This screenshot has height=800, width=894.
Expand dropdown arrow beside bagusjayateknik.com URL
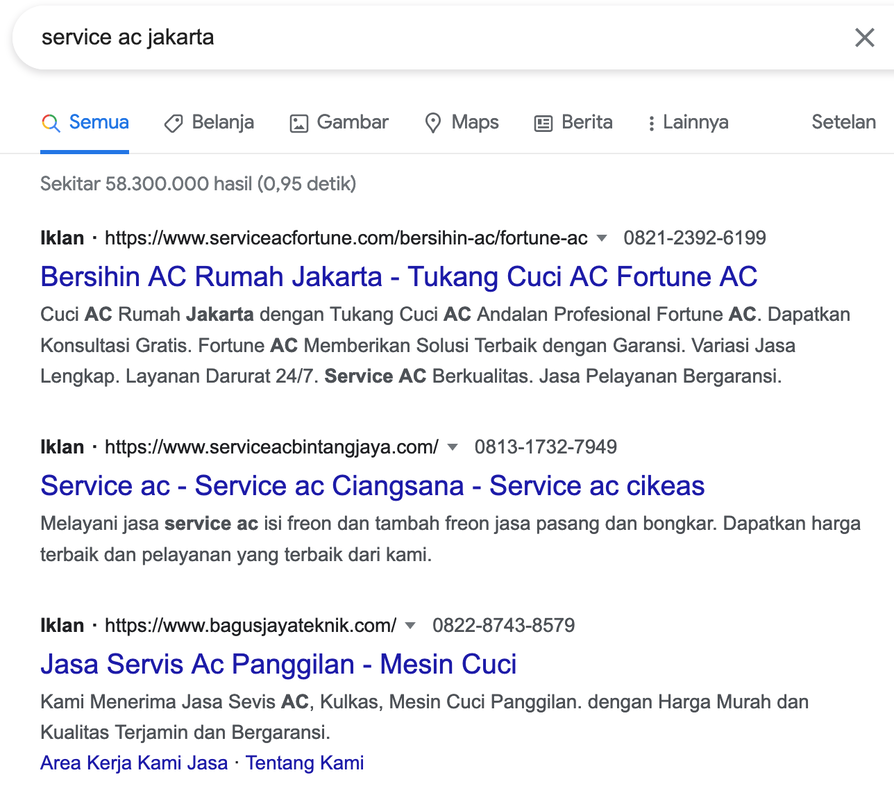coord(410,626)
